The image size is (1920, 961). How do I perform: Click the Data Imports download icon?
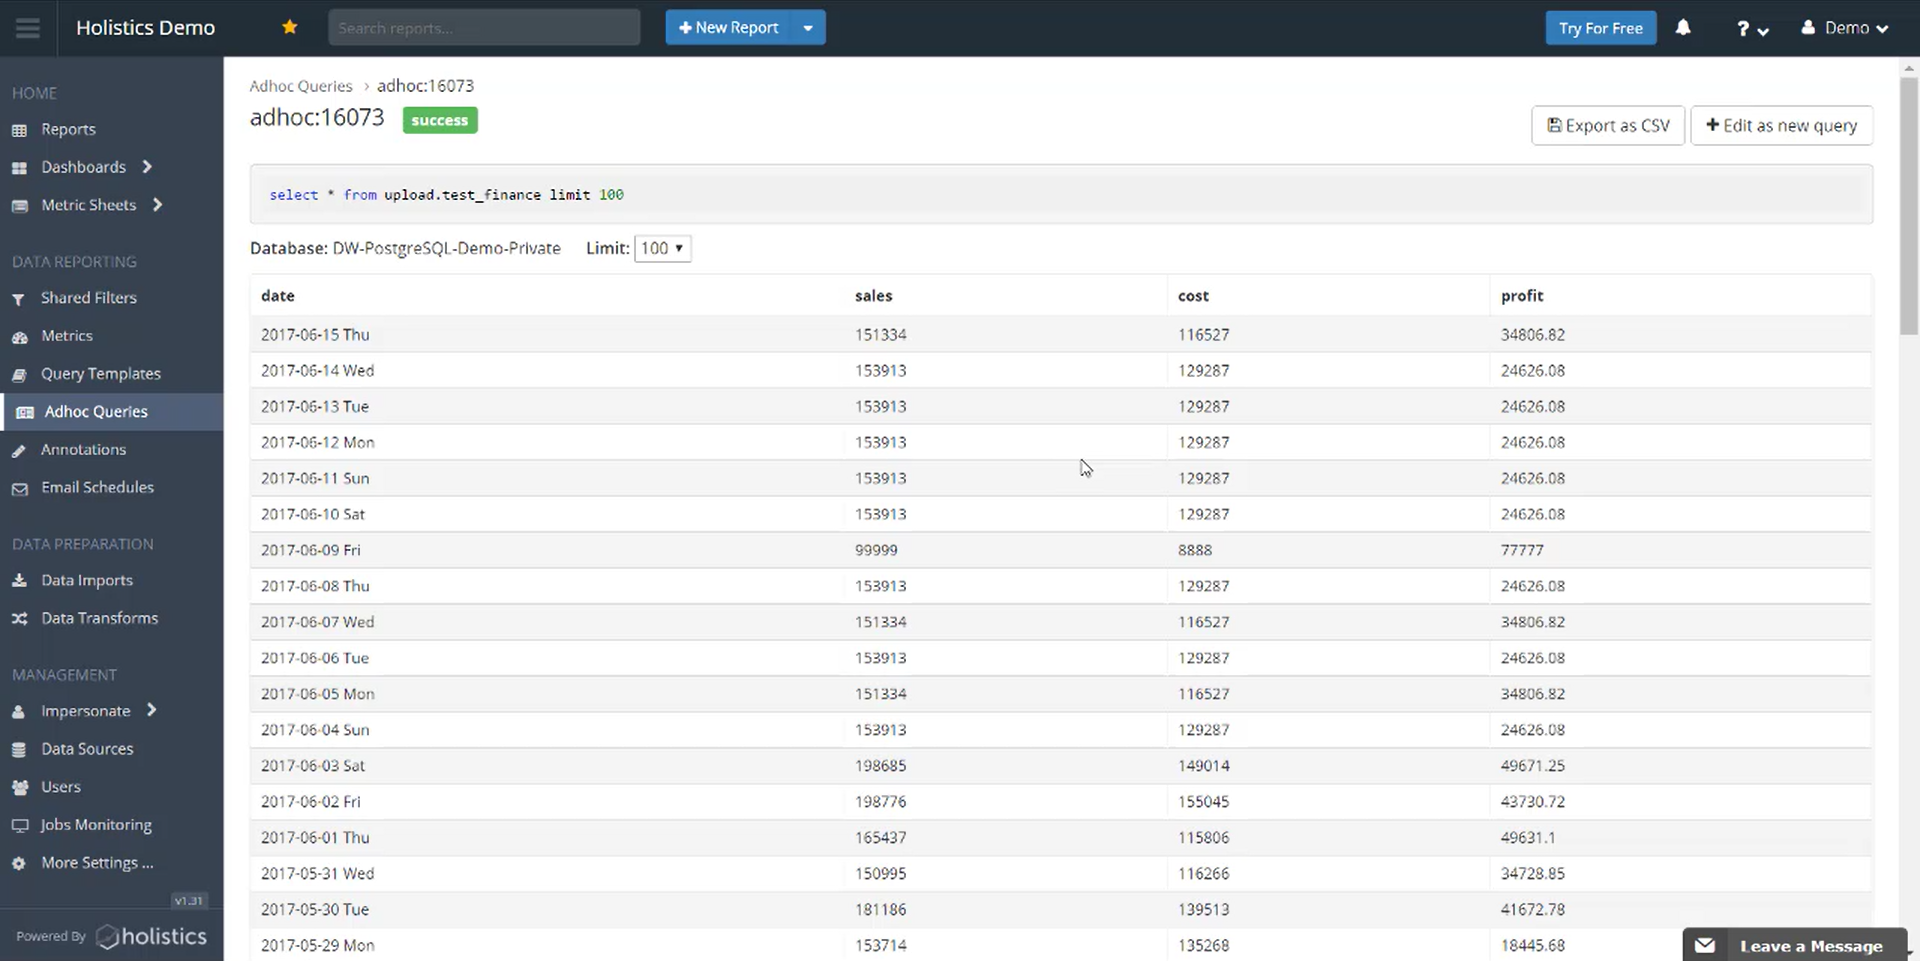point(19,581)
